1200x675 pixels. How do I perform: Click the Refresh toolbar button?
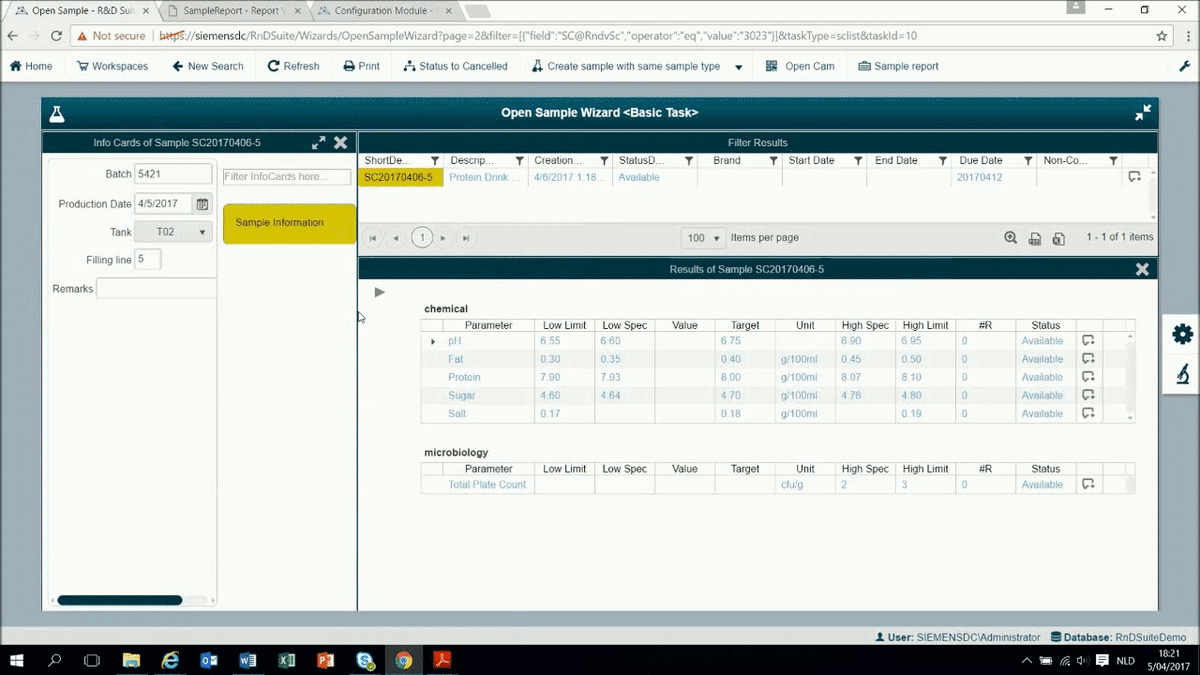[294, 66]
